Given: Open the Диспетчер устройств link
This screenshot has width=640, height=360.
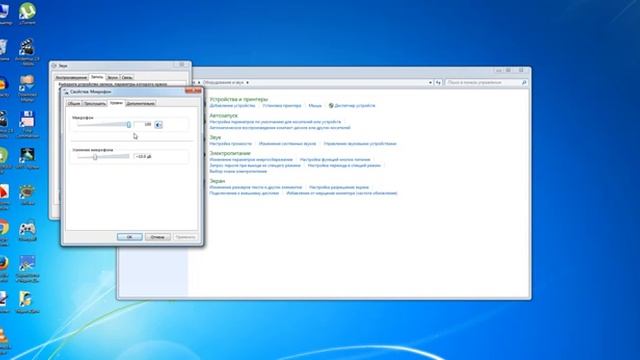Looking at the screenshot, I should (x=355, y=106).
